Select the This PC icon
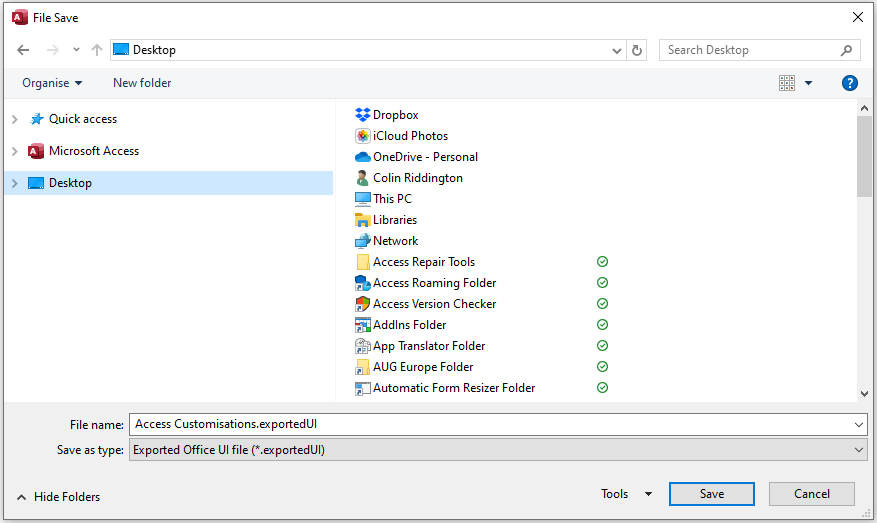The image size is (877, 523). (362, 199)
